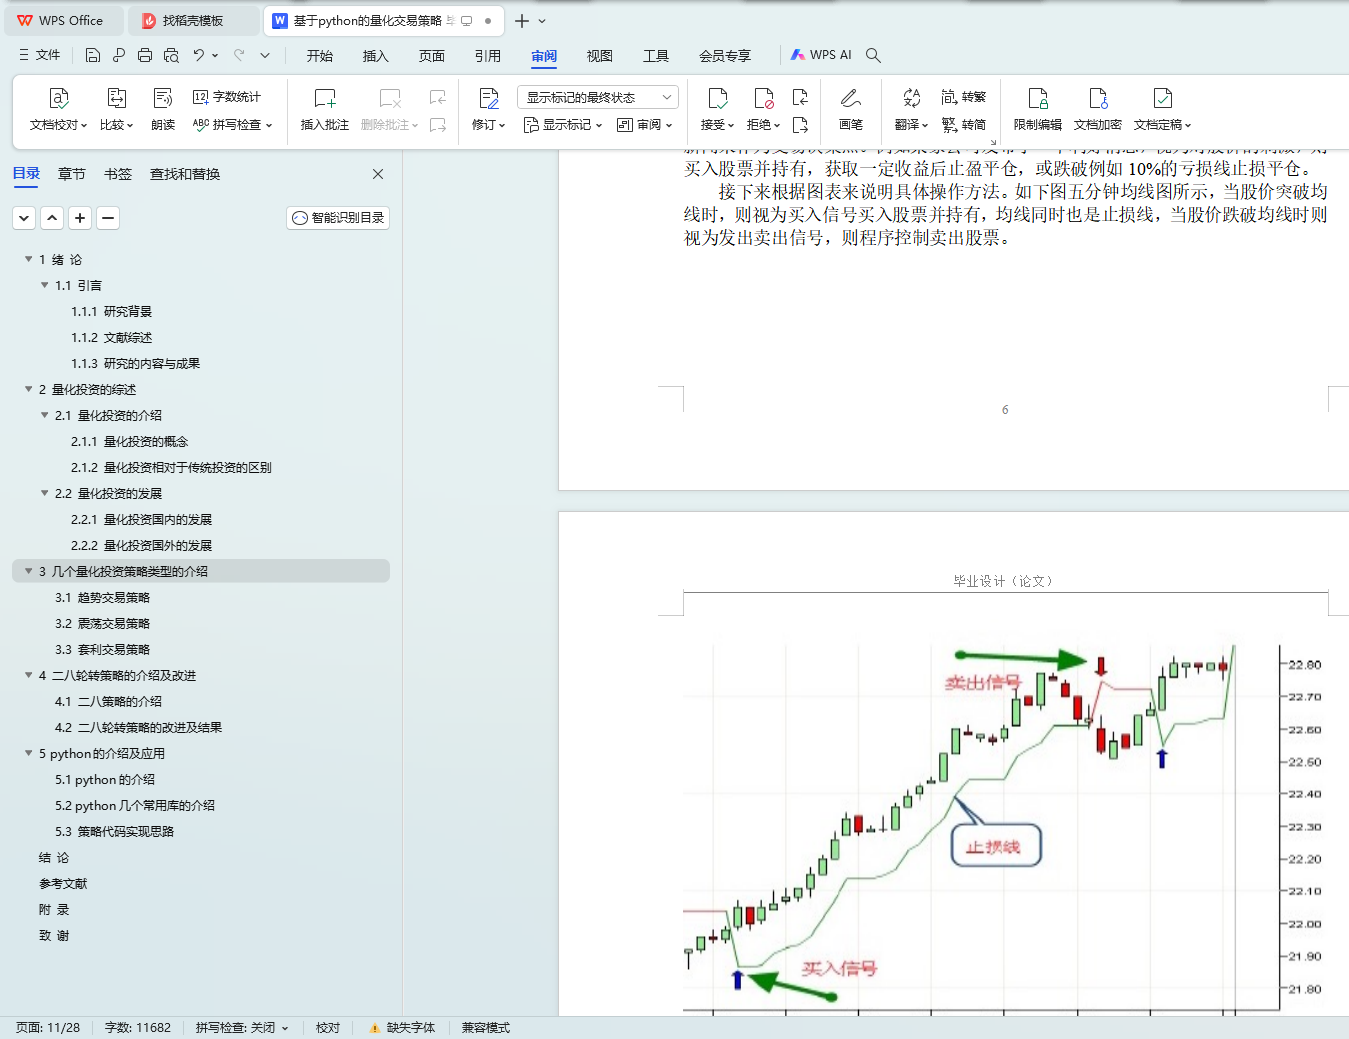This screenshot has width=1349, height=1039.
Task: Click the outline minus button
Action: pos(108,218)
